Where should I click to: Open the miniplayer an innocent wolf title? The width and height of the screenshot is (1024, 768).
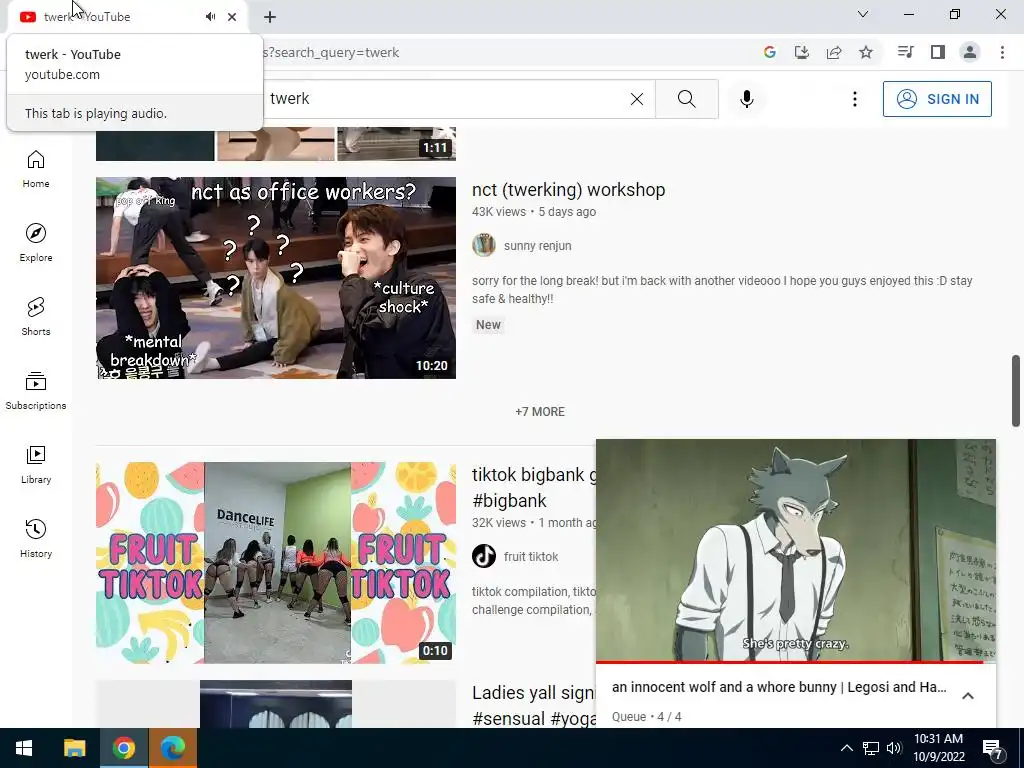click(779, 687)
